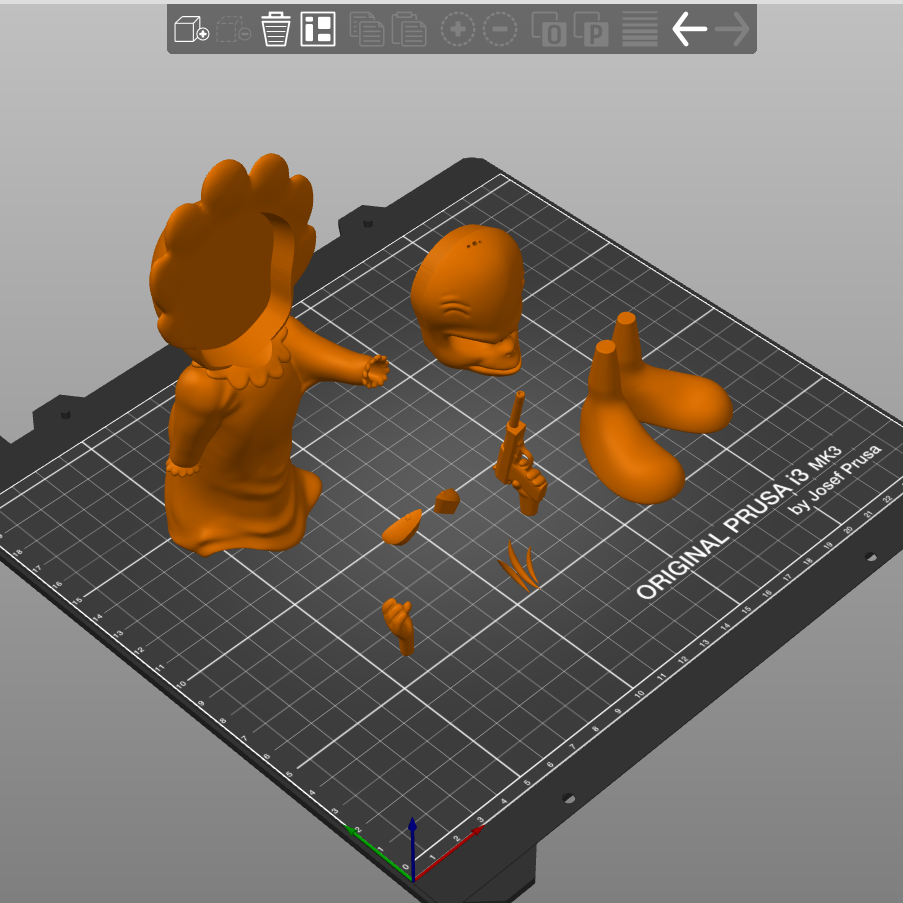Click the Redo right arrow
This screenshot has height=903, width=903.
(732, 29)
